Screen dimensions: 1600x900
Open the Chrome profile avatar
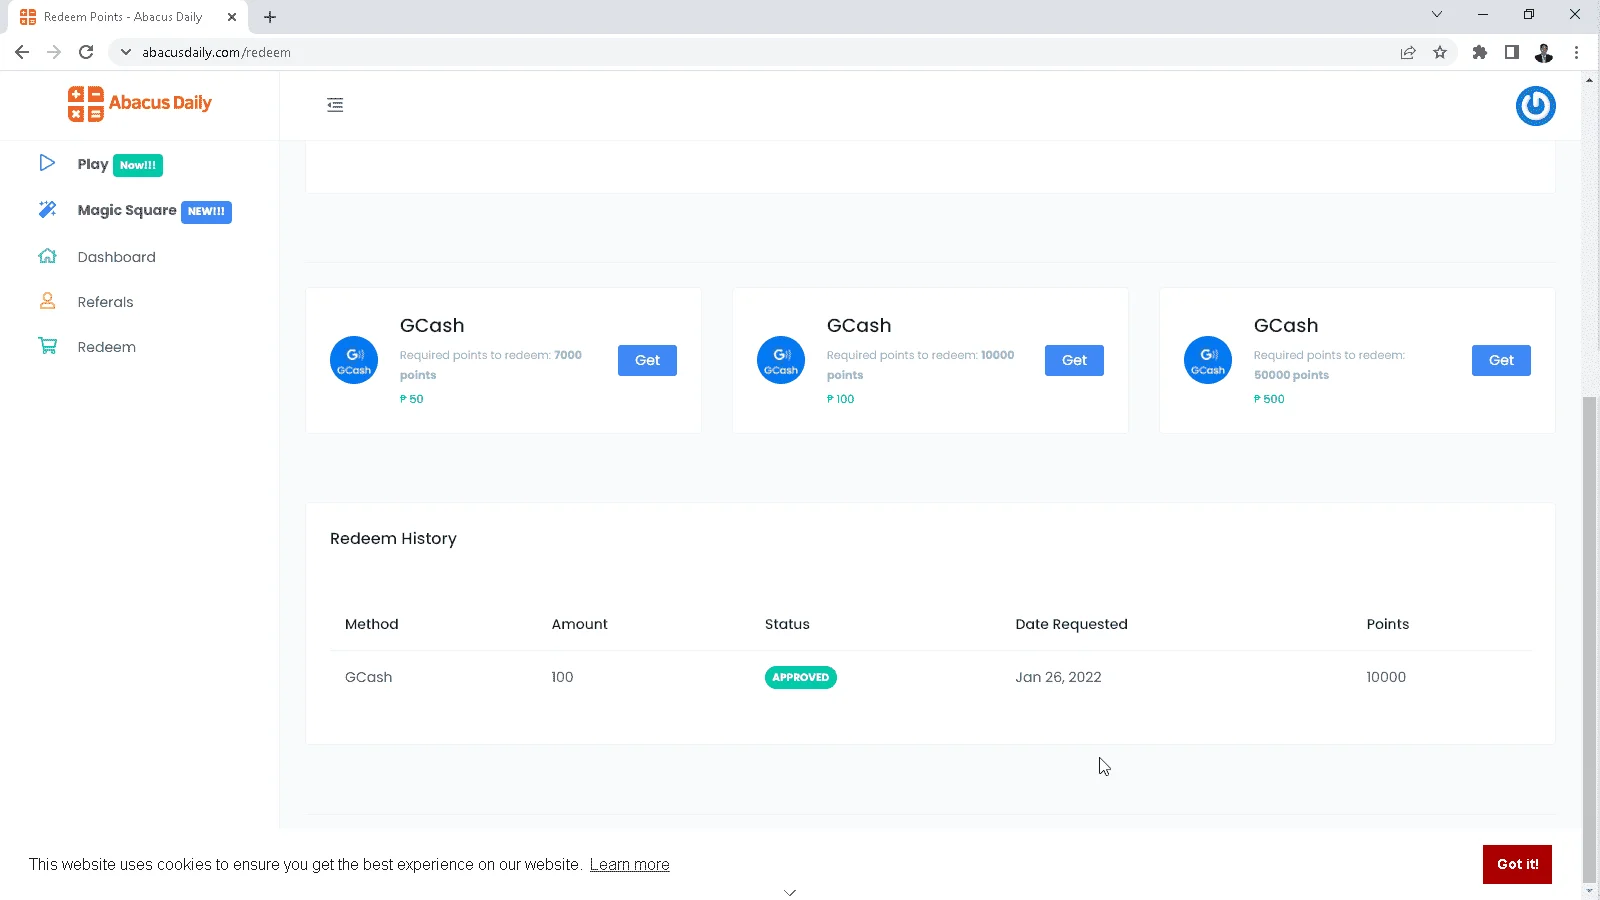1544,52
